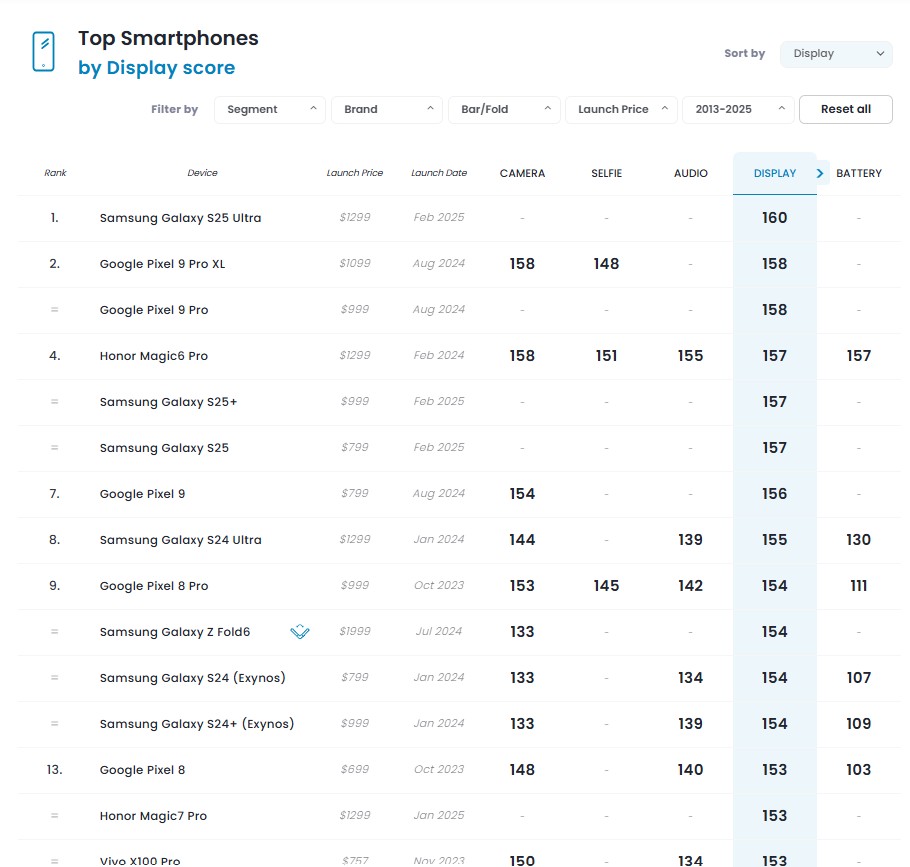Screen dimensions: 910x867
Task: Sort by the CAMERA column header
Action: pos(522,173)
